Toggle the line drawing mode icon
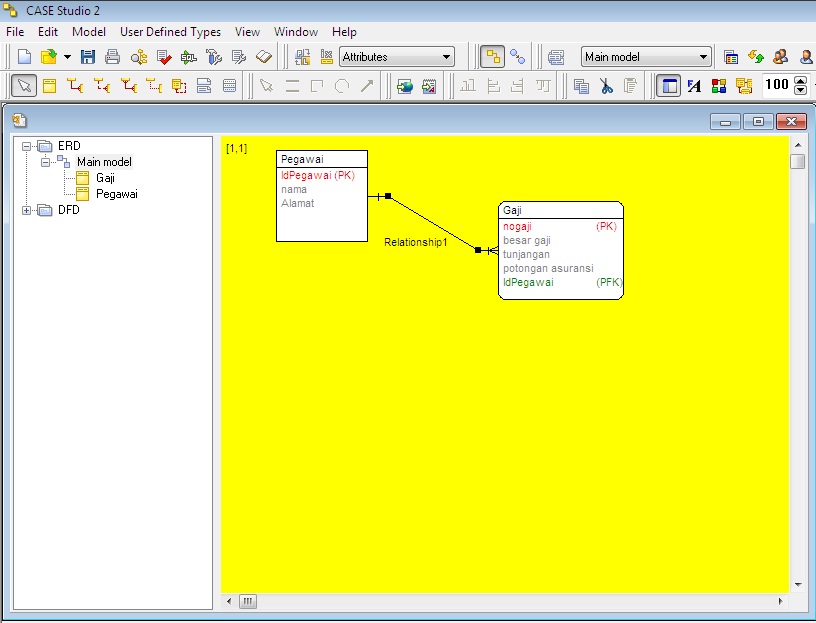Screen dimensions: 816x623 [292, 85]
